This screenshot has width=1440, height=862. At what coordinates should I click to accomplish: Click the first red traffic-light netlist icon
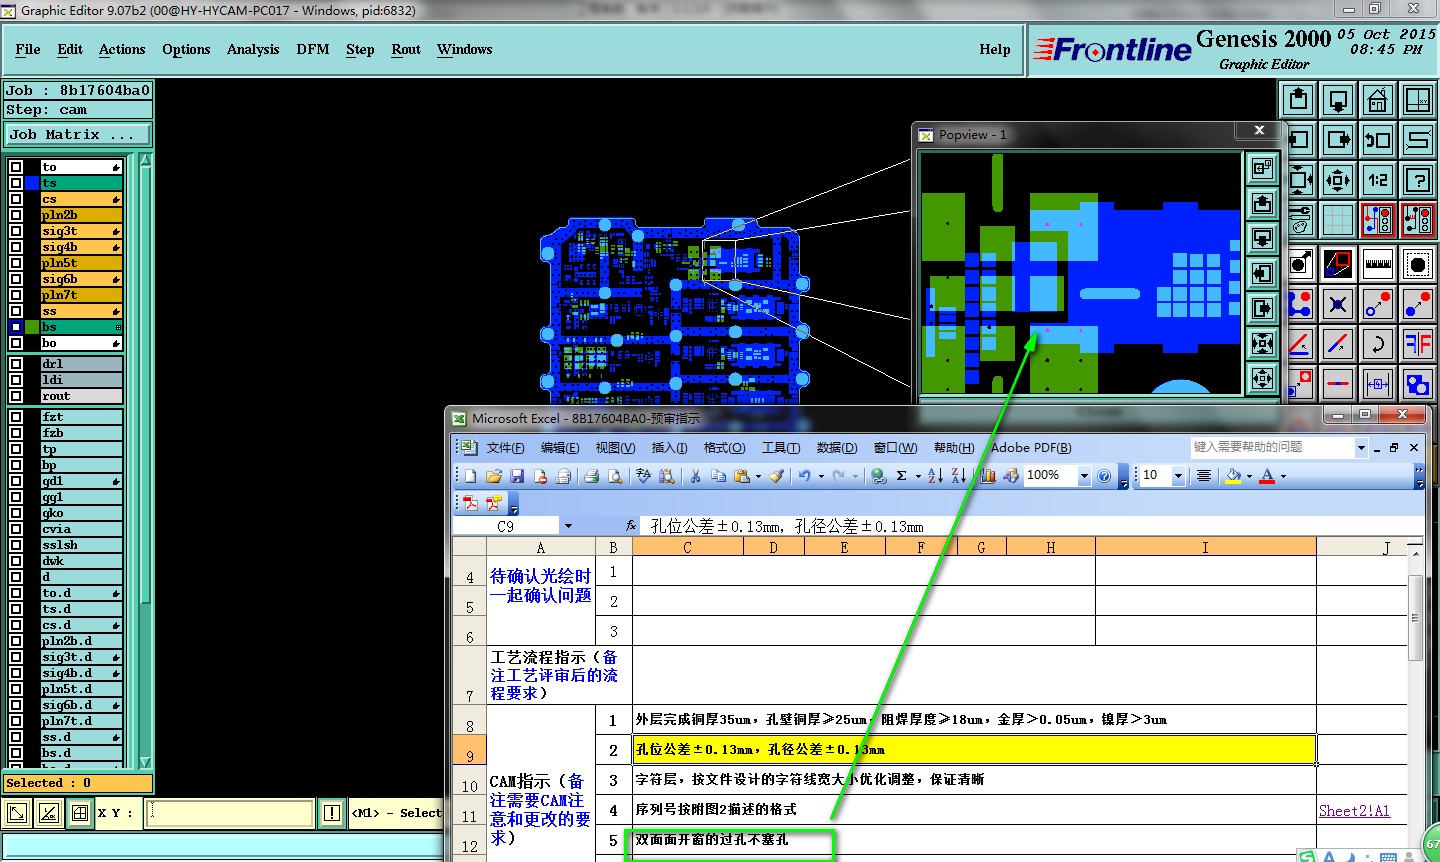tap(1378, 220)
